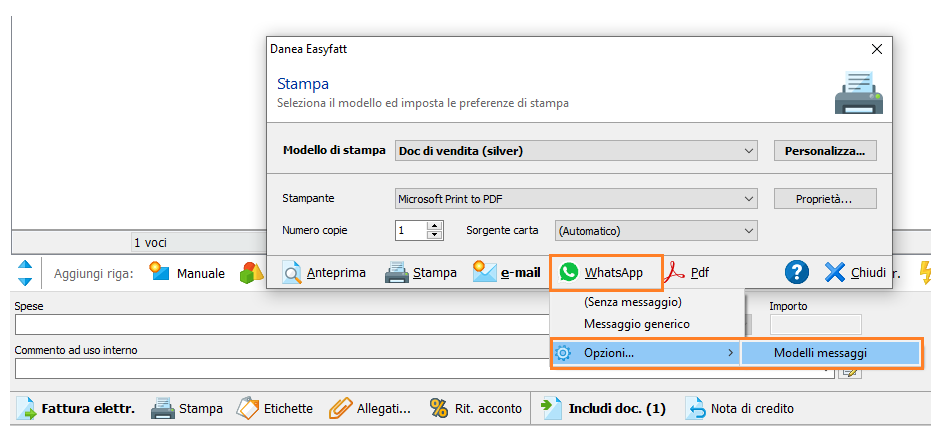Click into the Numero copie field

tap(411, 231)
